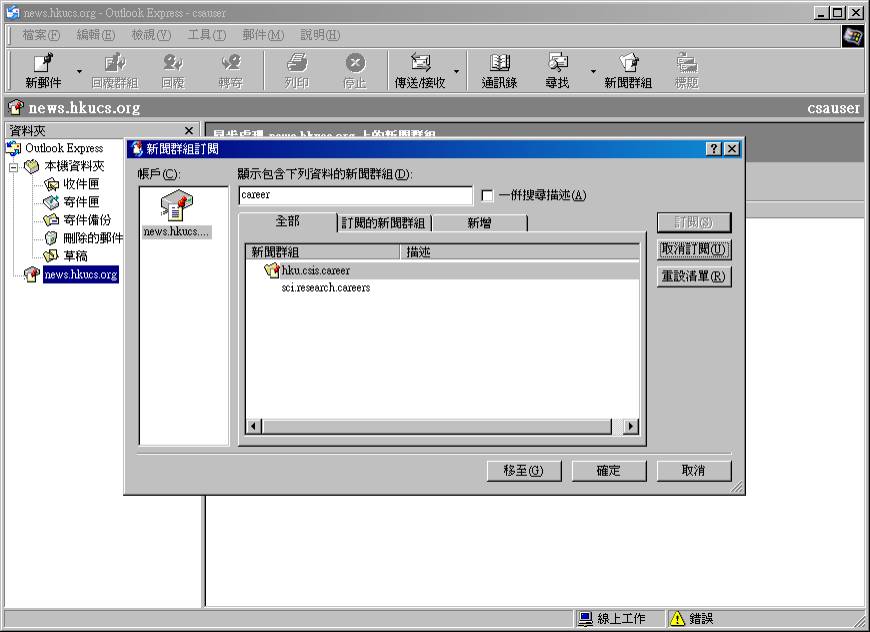Click the dialog help question mark button
Viewport: 870px width, 632px height.
tap(714, 149)
